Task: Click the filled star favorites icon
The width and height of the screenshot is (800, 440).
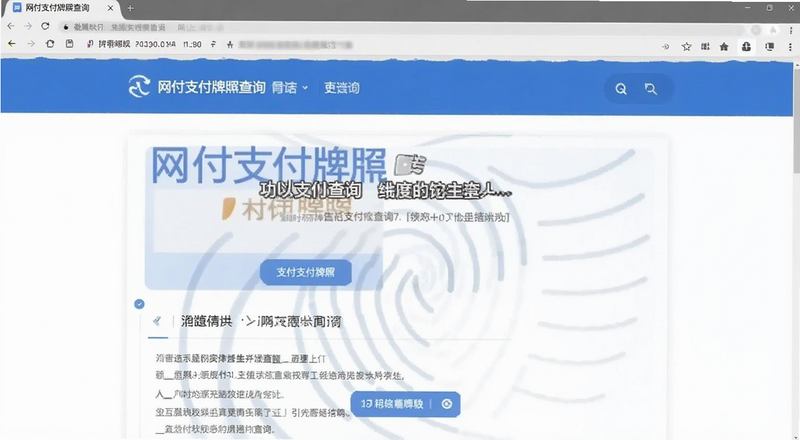Action: (724, 47)
